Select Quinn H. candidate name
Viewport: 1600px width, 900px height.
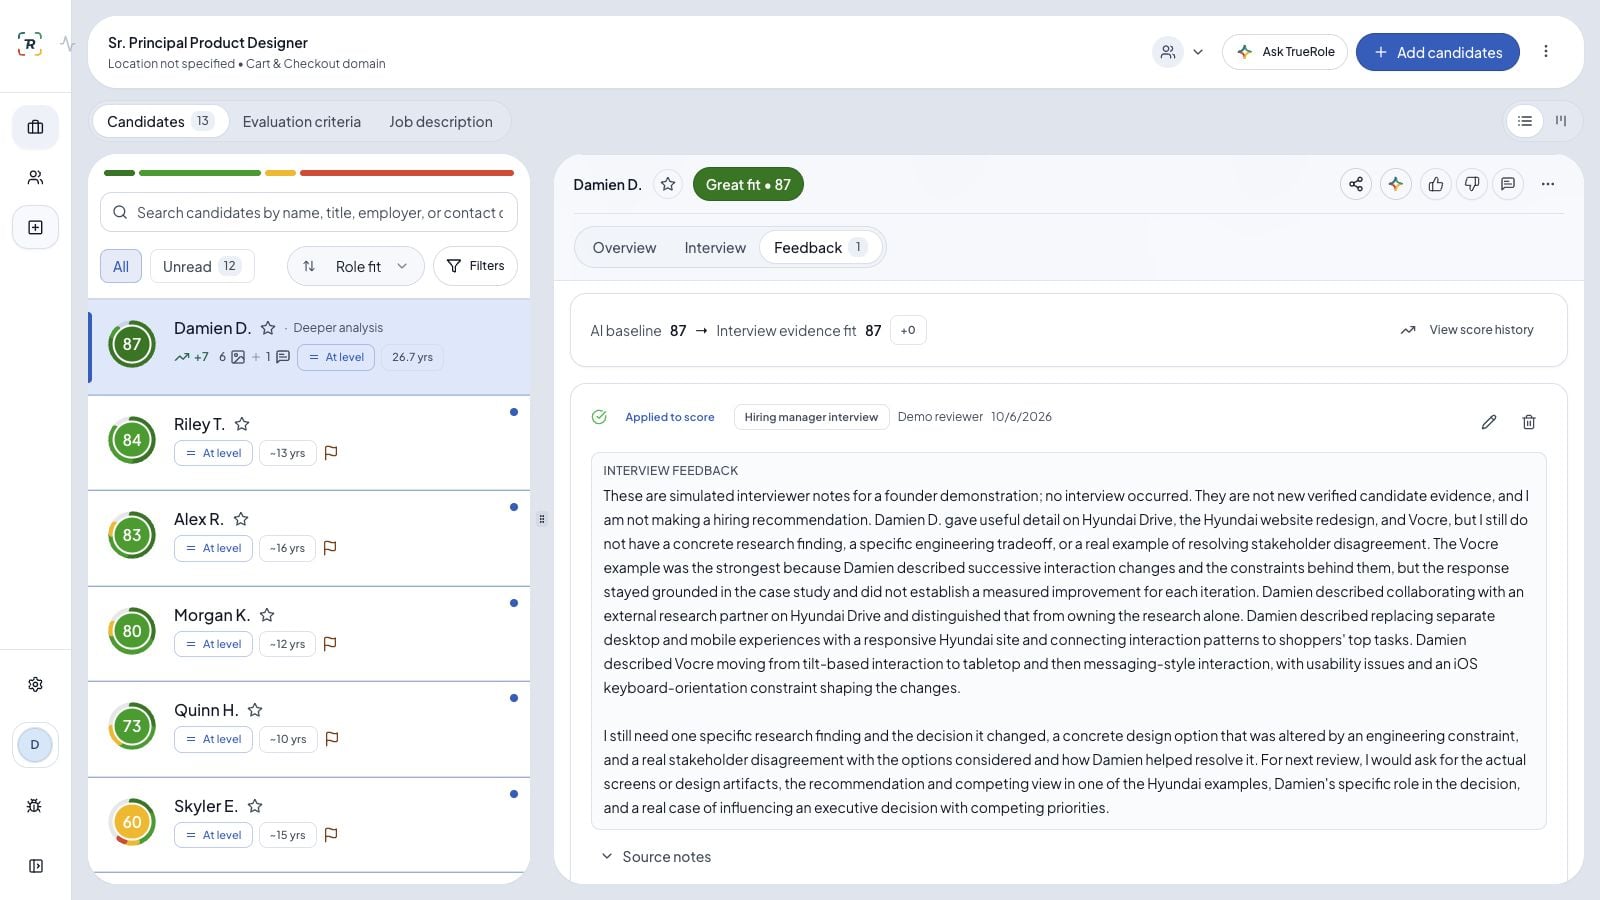(x=206, y=710)
